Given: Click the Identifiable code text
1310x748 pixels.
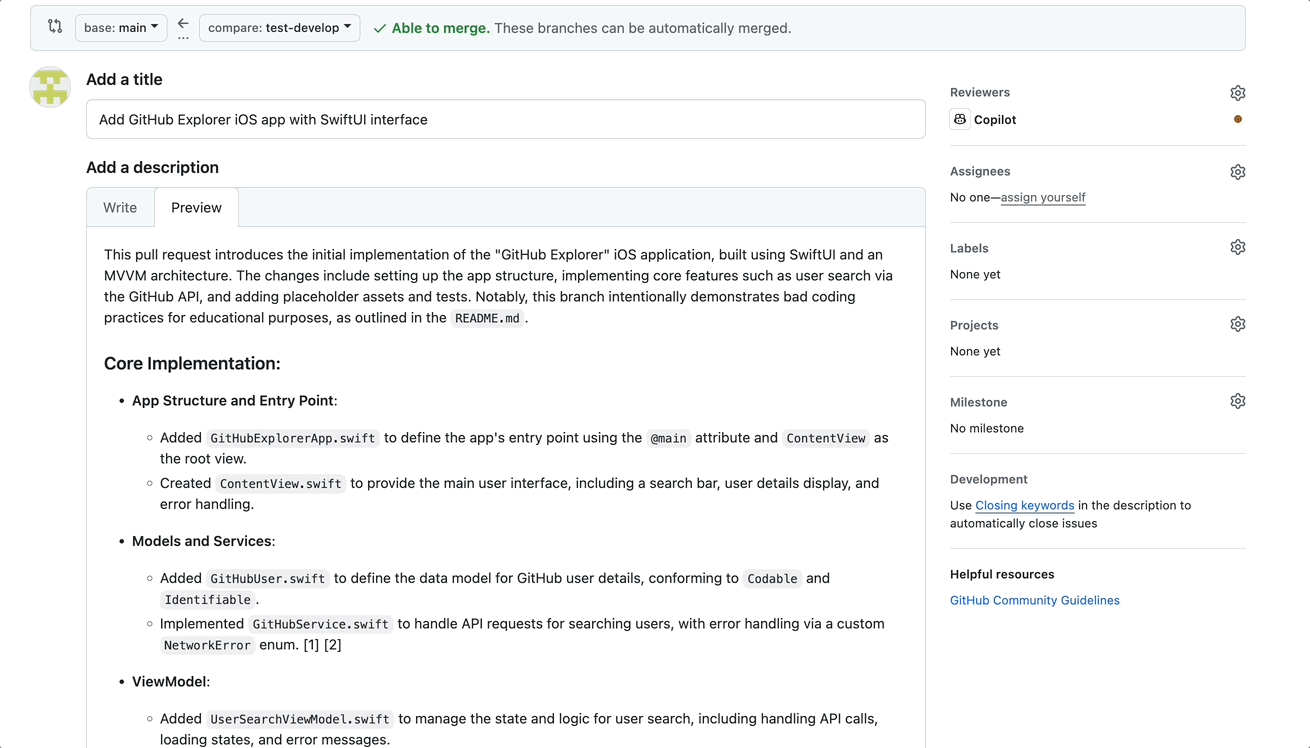Looking at the screenshot, I should click(x=208, y=600).
